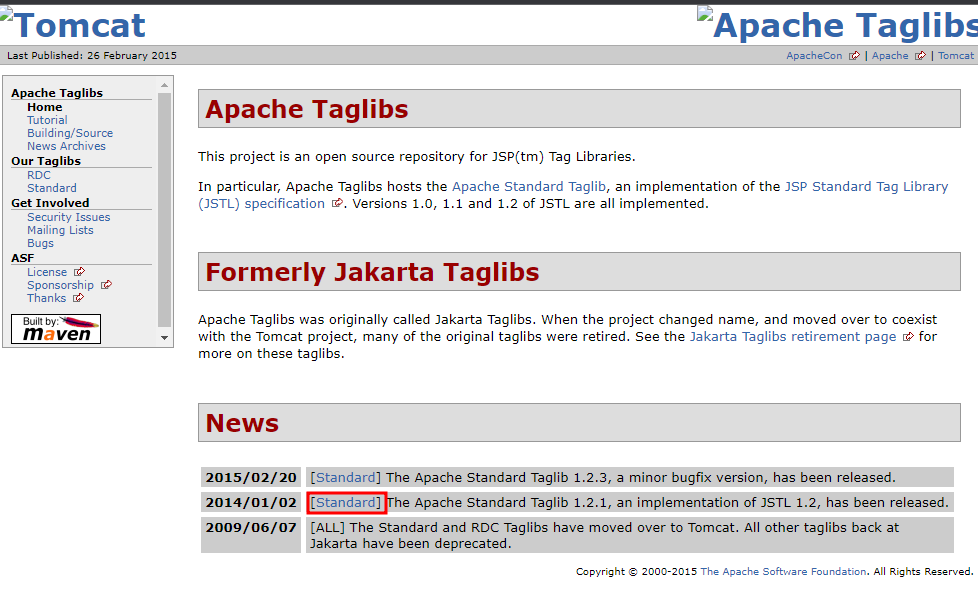The width and height of the screenshot is (978, 606).
Task: Open News Archives in sidebar
Action: (x=66, y=147)
